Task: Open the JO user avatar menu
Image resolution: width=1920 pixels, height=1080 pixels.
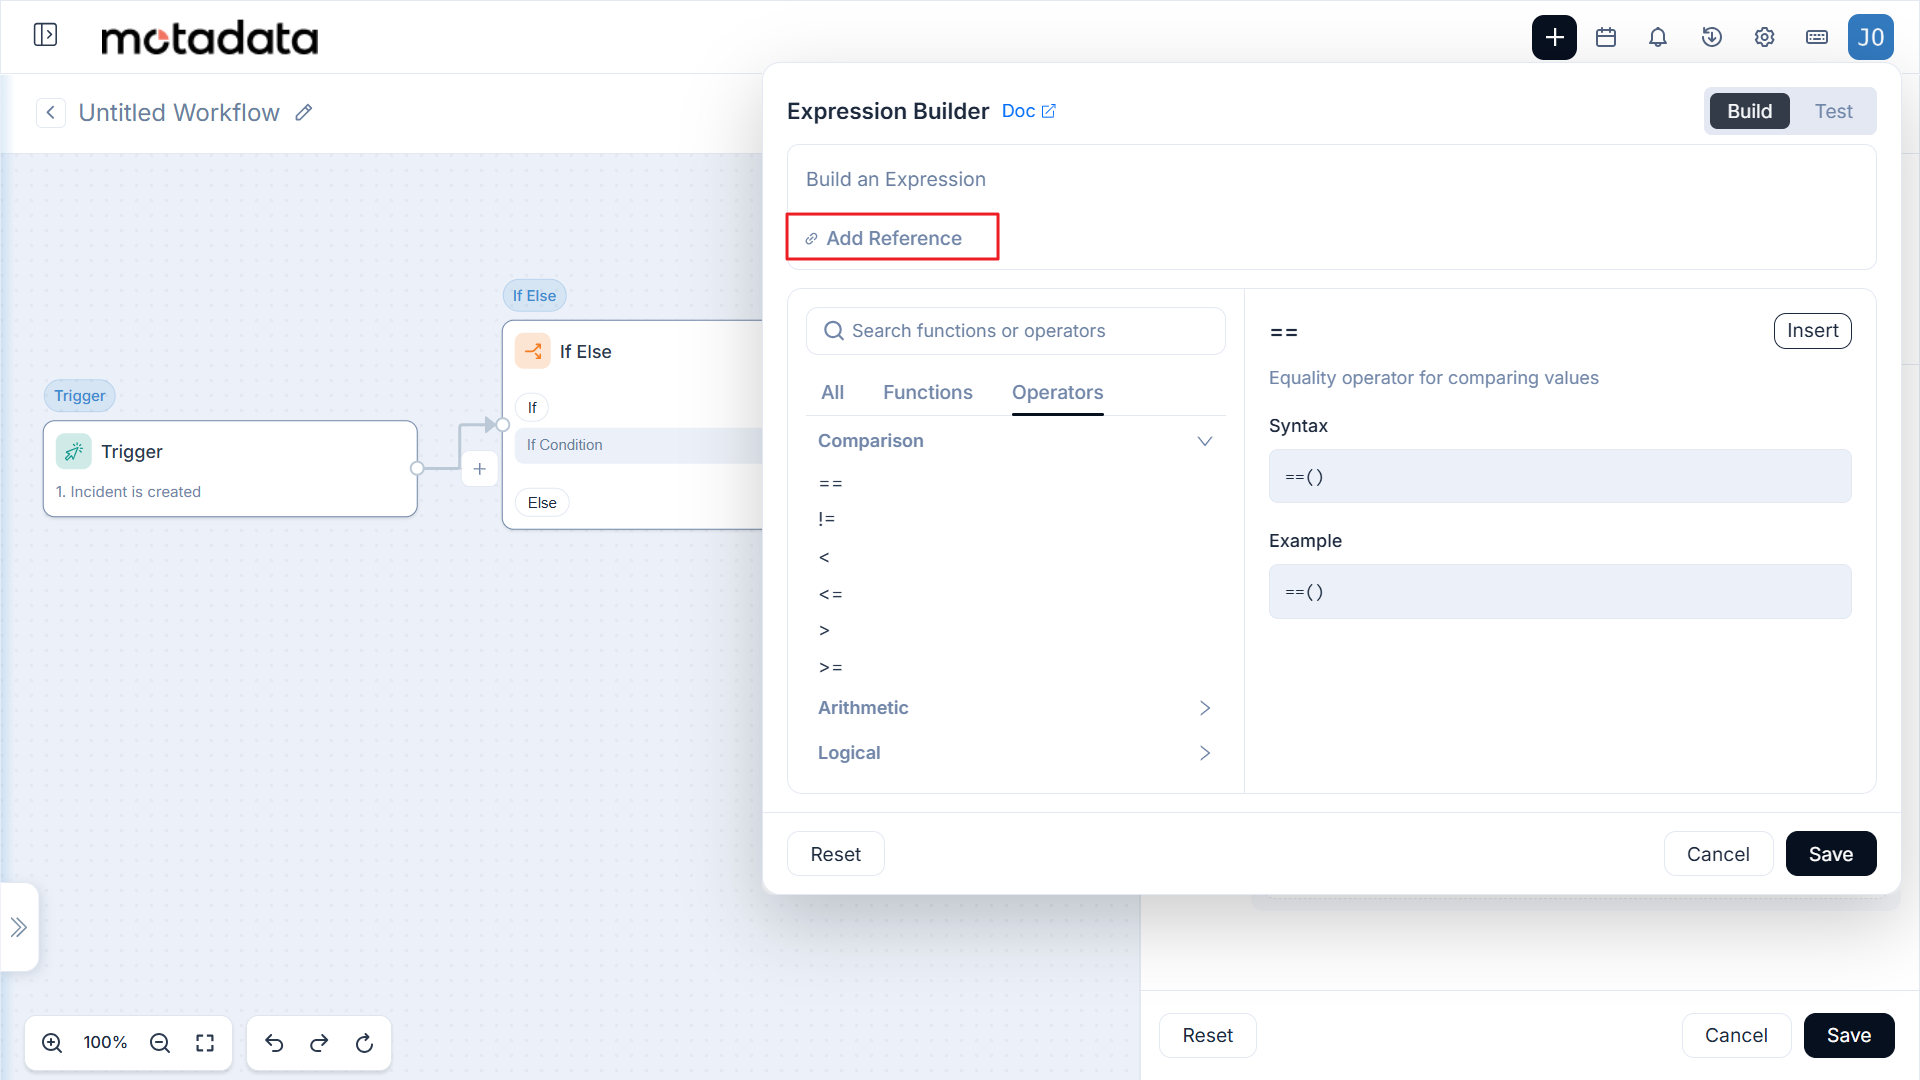Action: coord(1870,37)
